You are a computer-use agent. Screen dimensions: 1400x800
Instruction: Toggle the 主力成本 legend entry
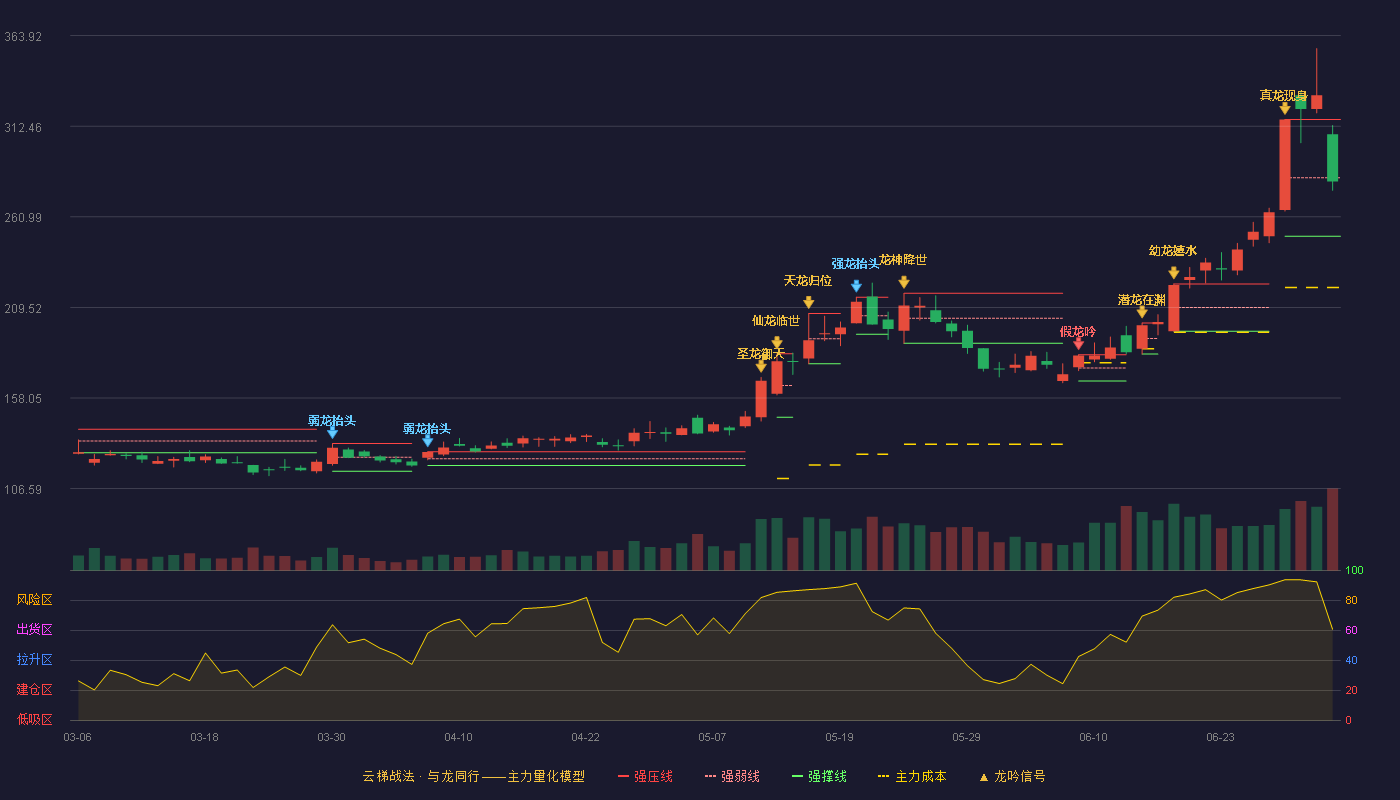(x=912, y=776)
